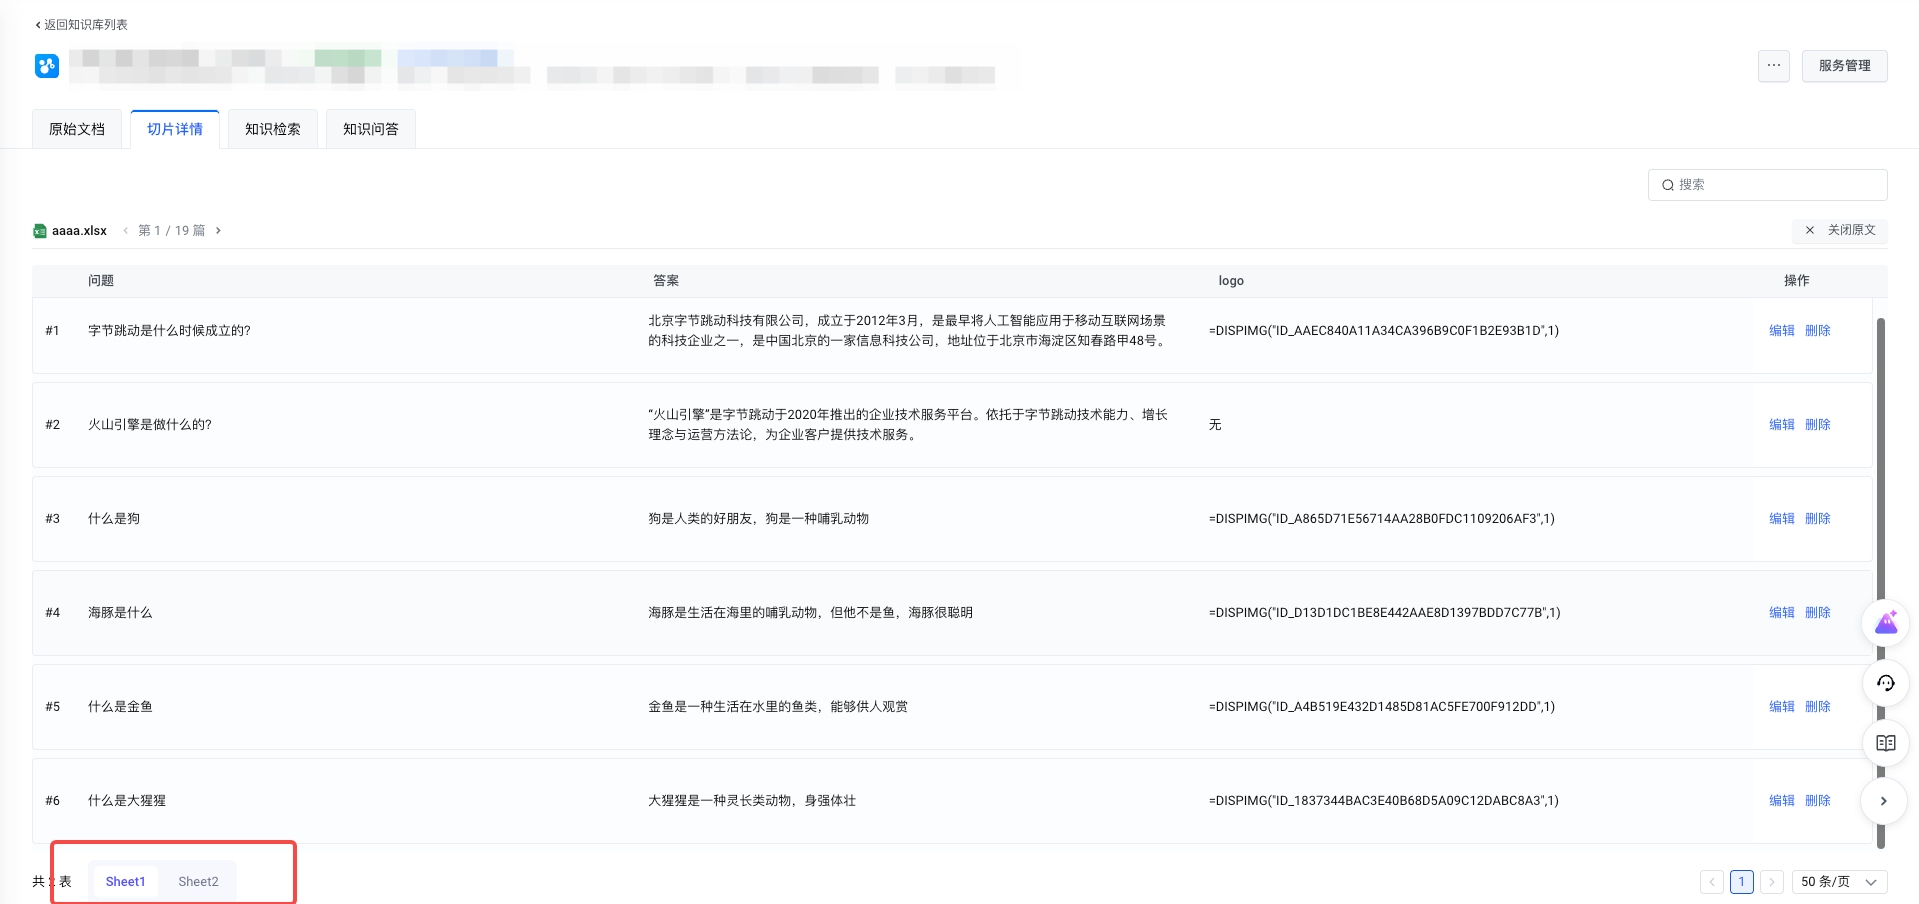
Task: Open the 50 条/页 page size dropdown
Action: [1839, 882]
